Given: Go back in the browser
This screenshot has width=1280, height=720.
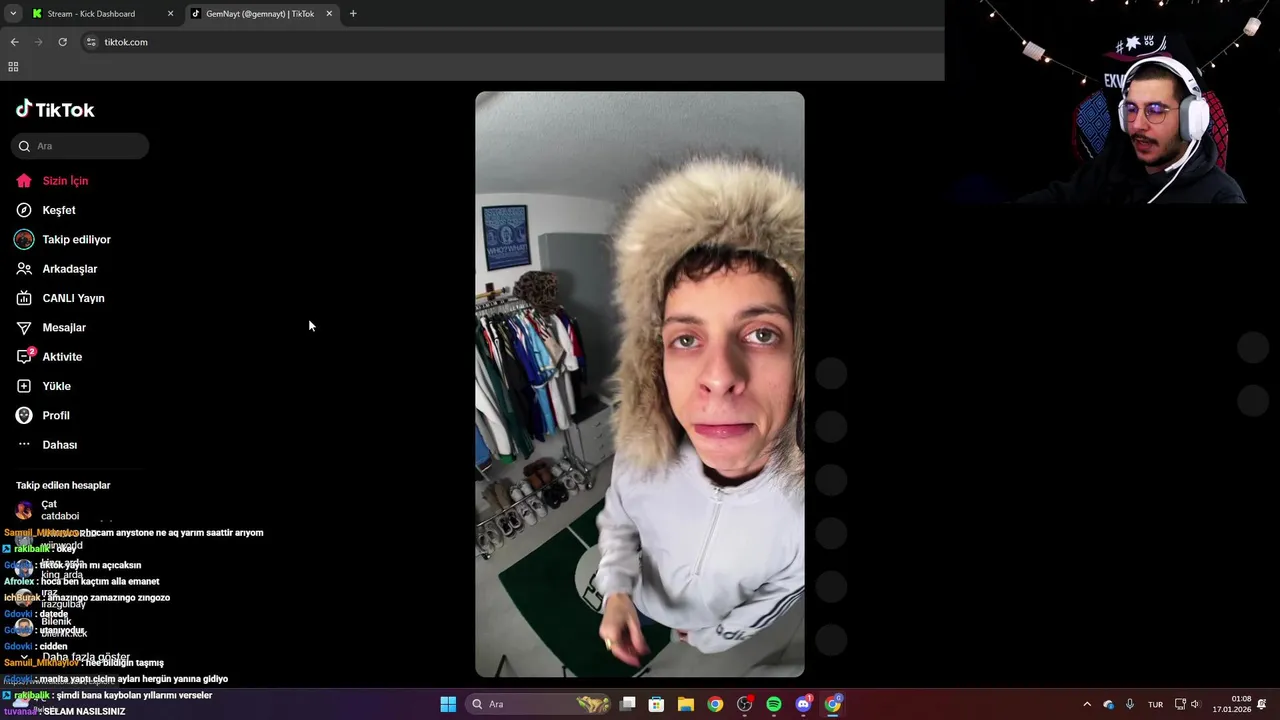Looking at the screenshot, I should tap(14, 42).
